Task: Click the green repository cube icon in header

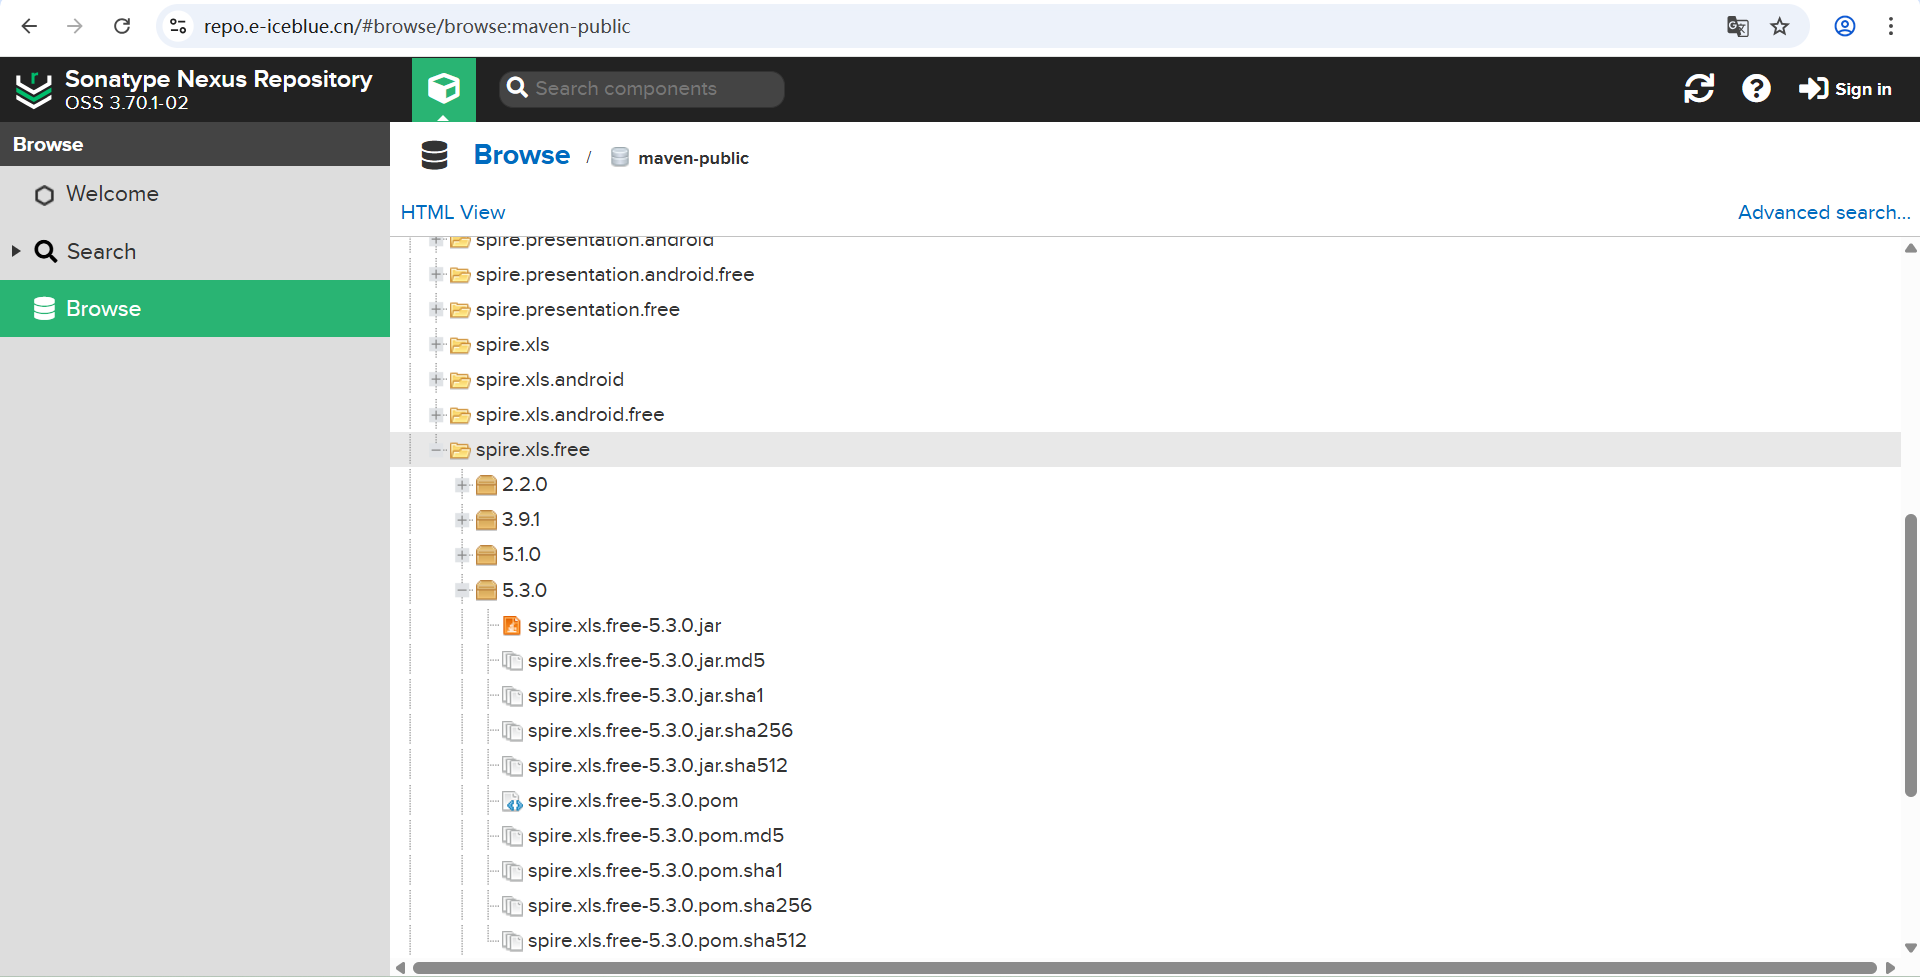Action: pyautogui.click(x=443, y=88)
